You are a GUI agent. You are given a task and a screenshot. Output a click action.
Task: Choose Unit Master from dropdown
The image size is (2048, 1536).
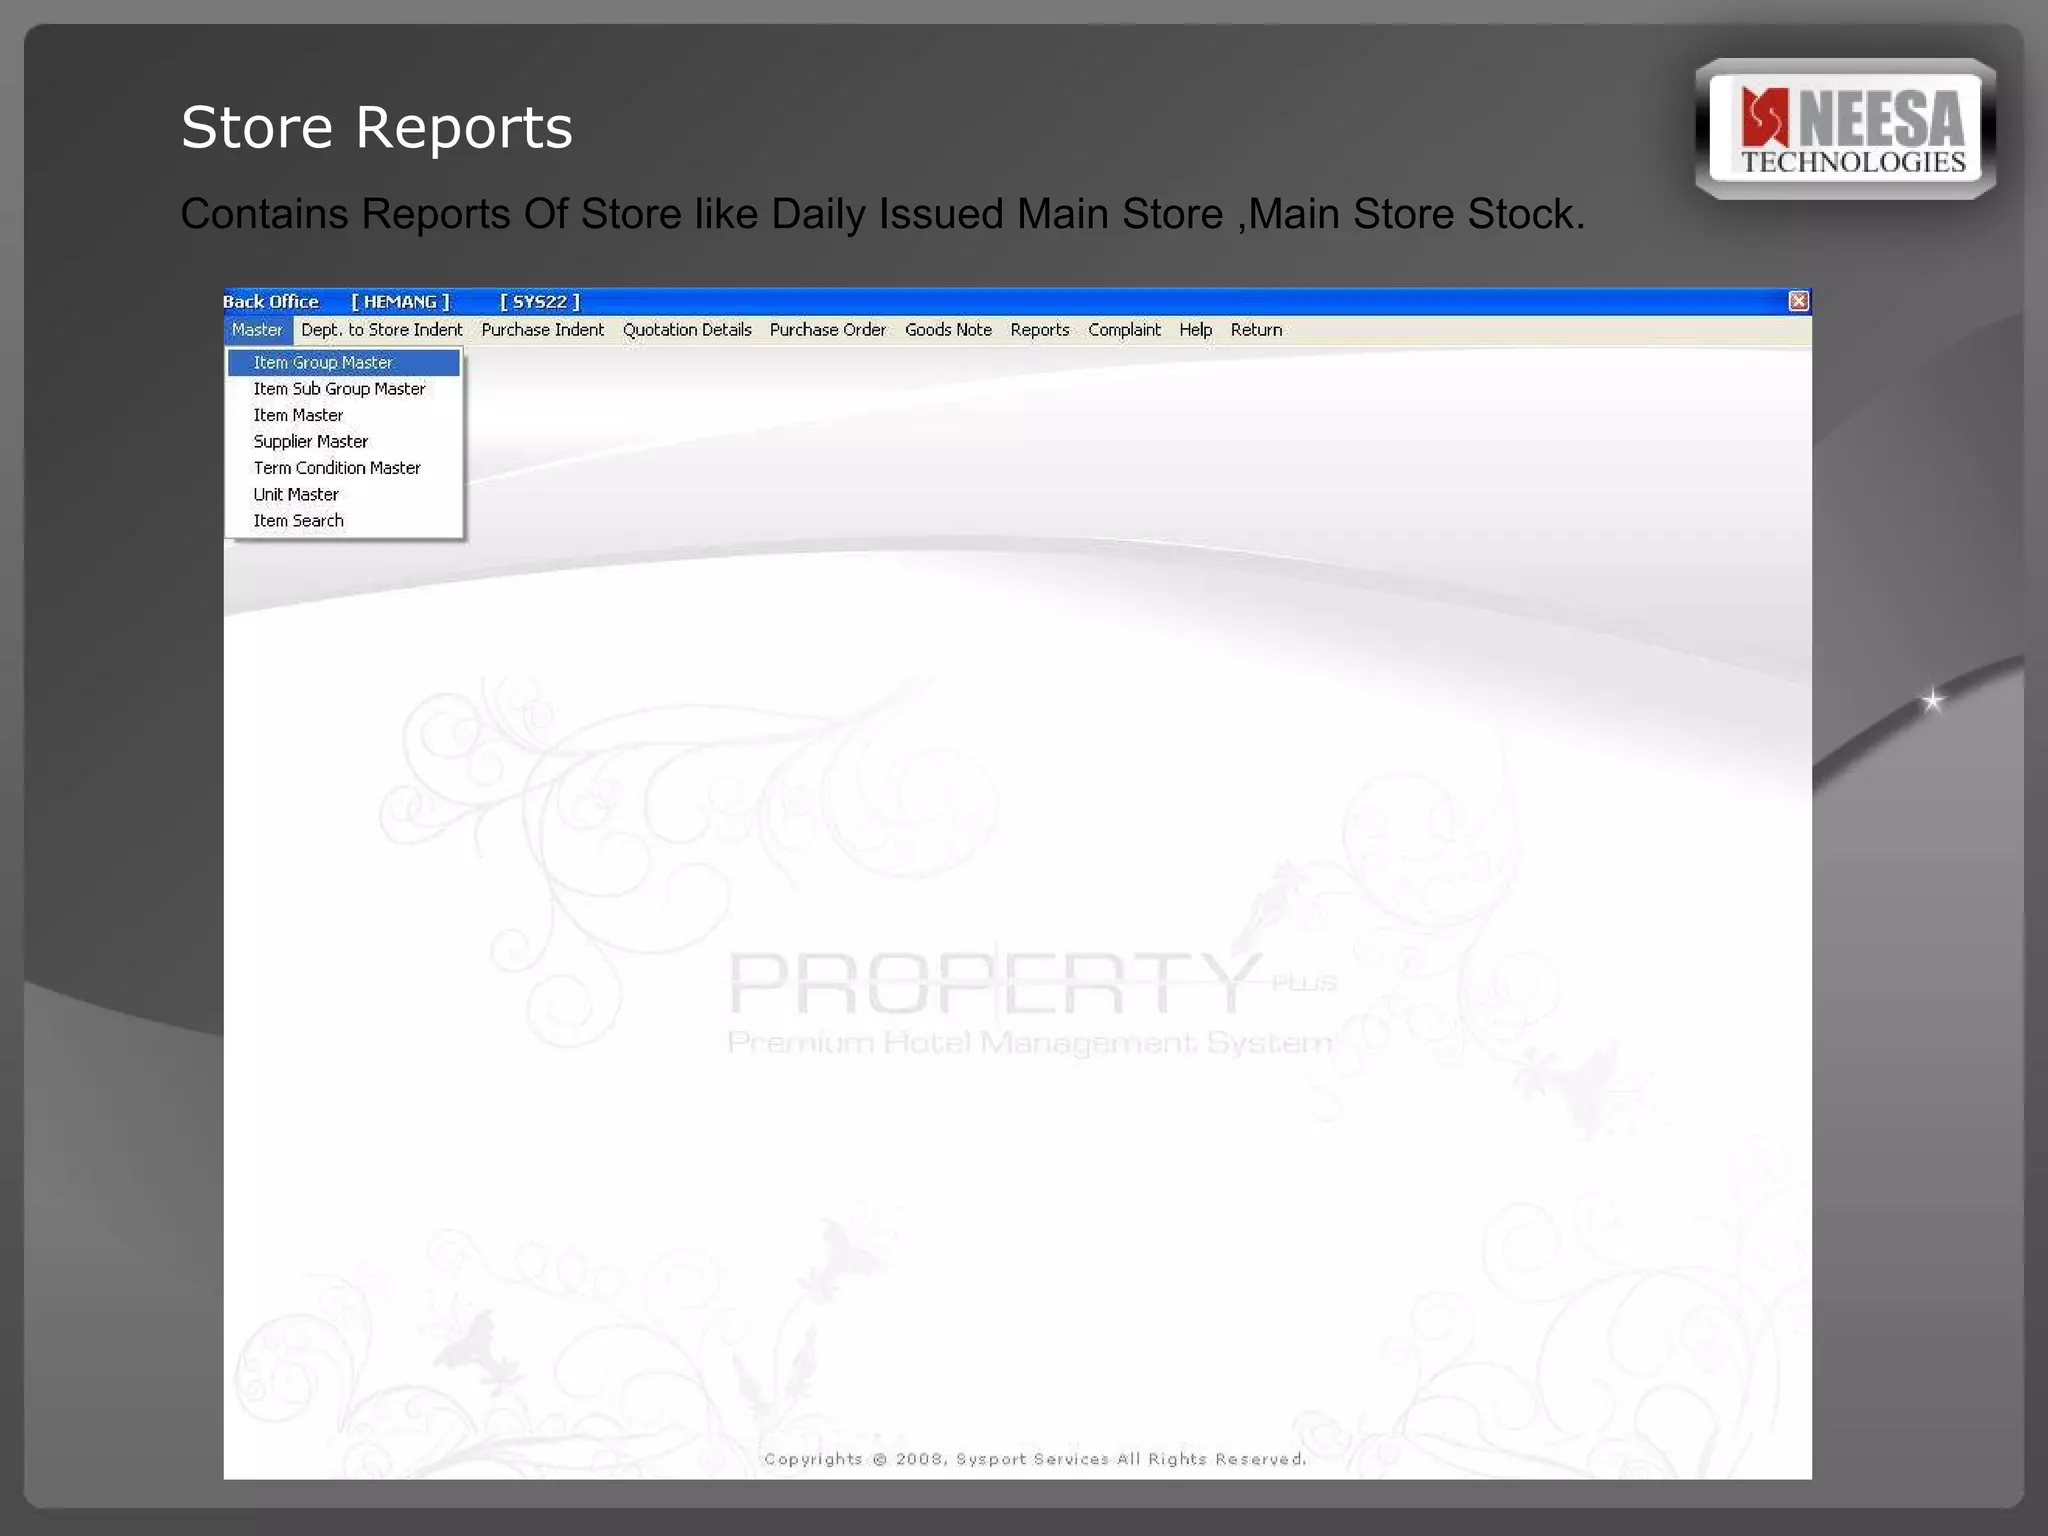(x=344, y=495)
